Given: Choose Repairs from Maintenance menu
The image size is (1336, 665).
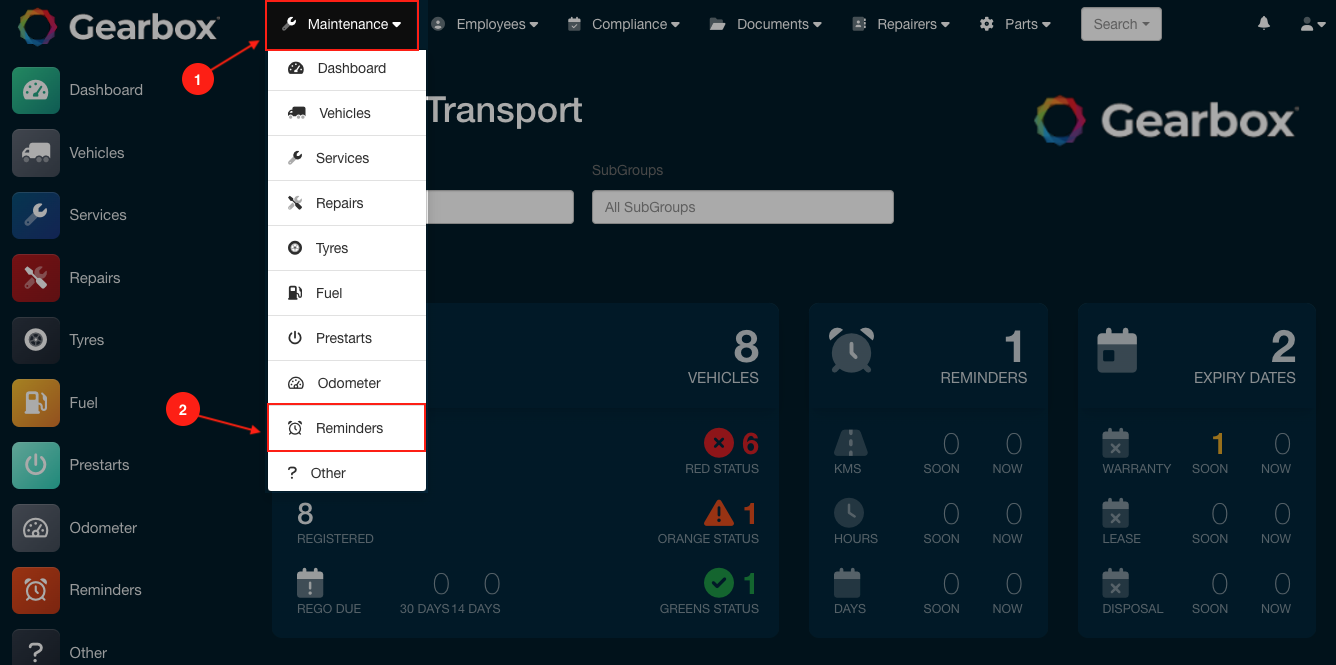Looking at the screenshot, I should pyautogui.click(x=347, y=203).
